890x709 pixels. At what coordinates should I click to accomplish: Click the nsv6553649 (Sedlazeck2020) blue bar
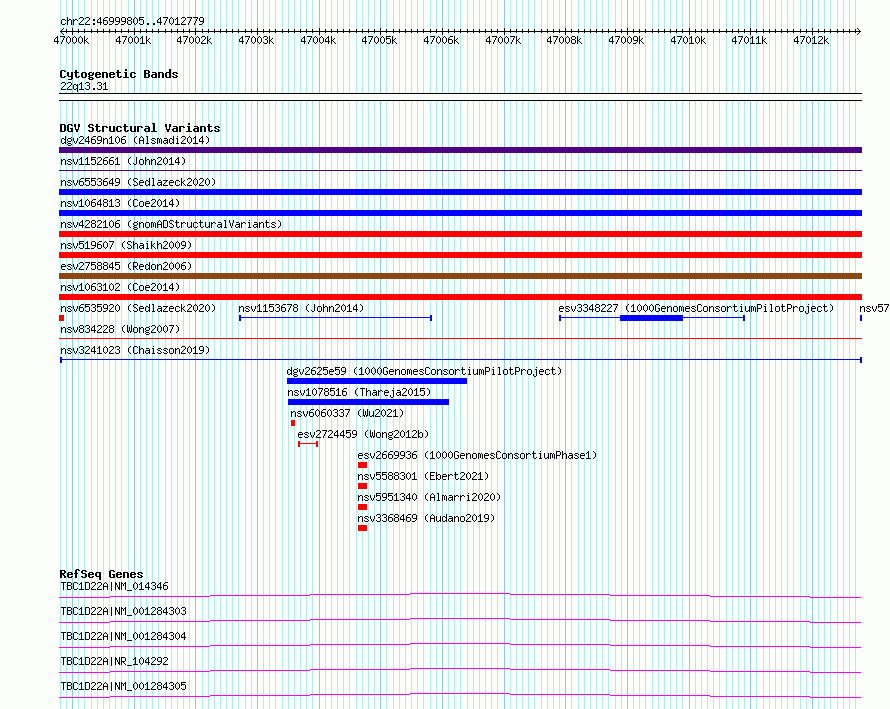(x=460, y=192)
